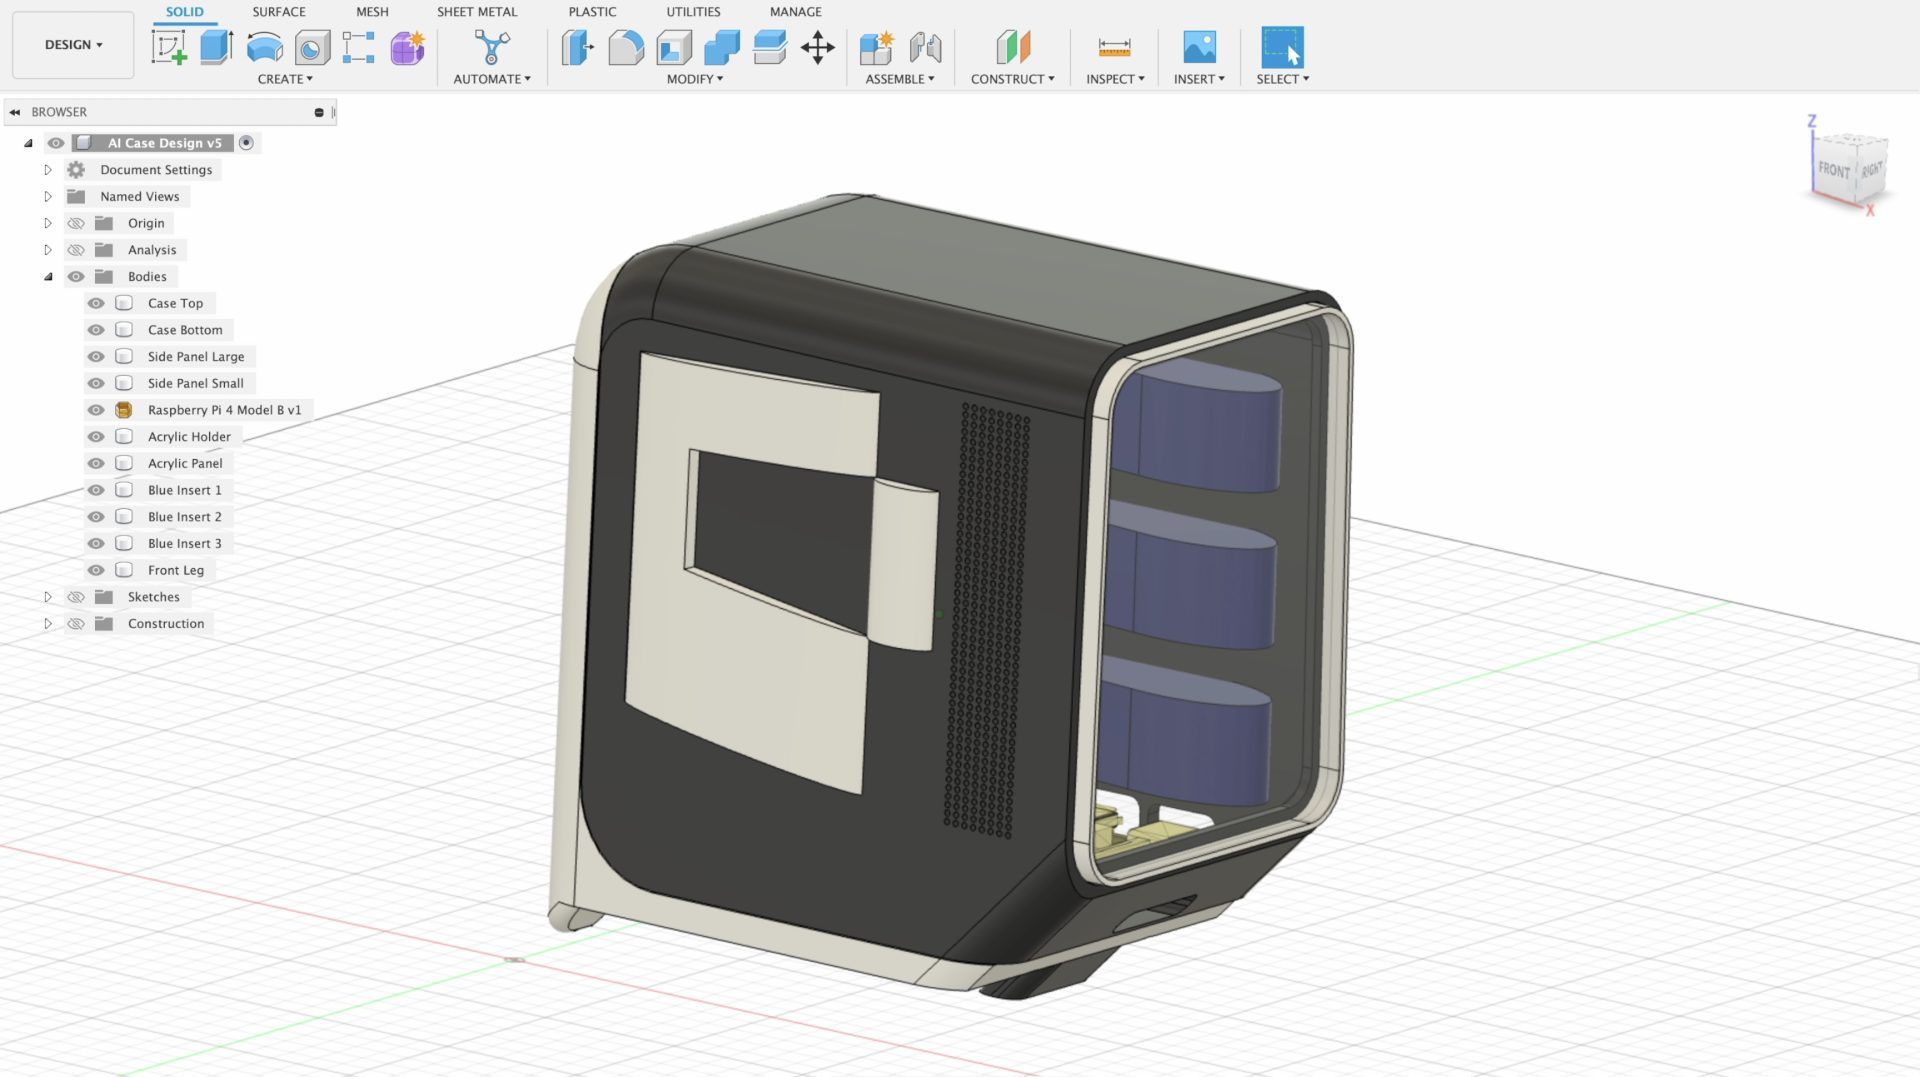Select the Press Pull tool

[577, 47]
